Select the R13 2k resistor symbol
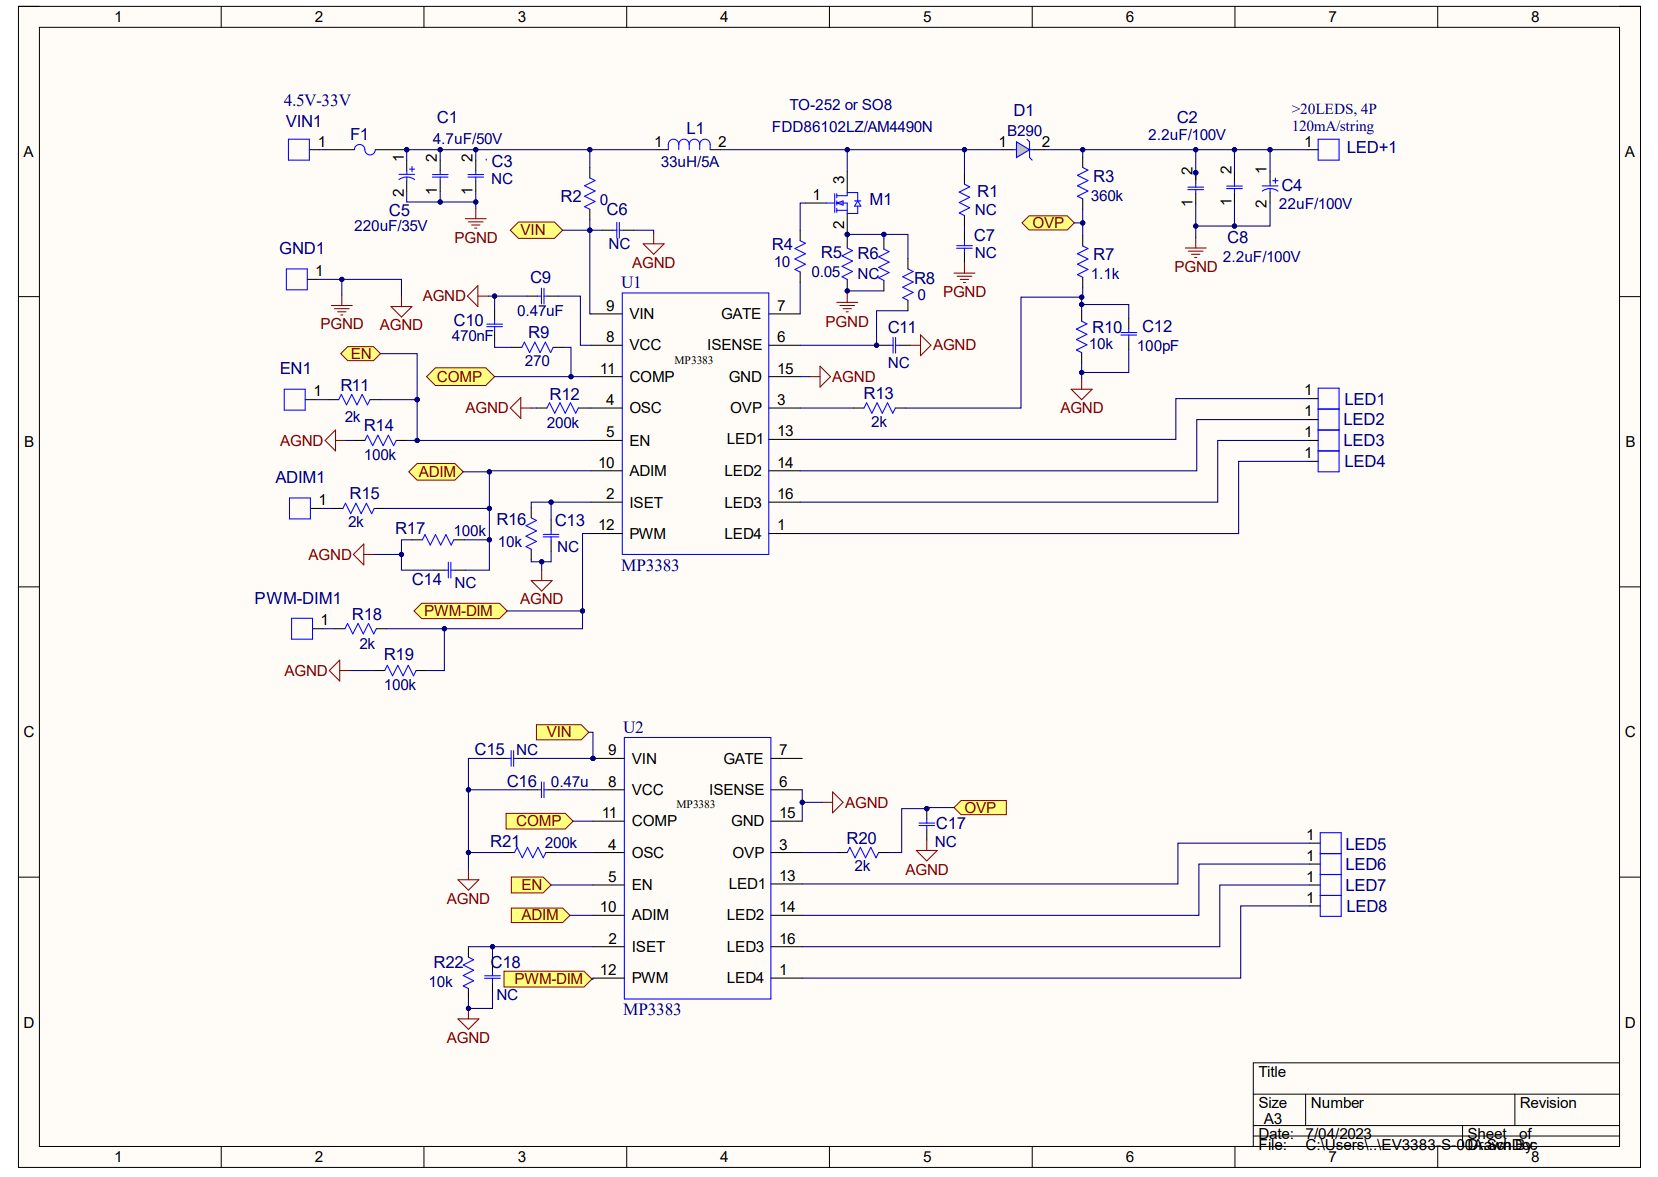 click(879, 408)
